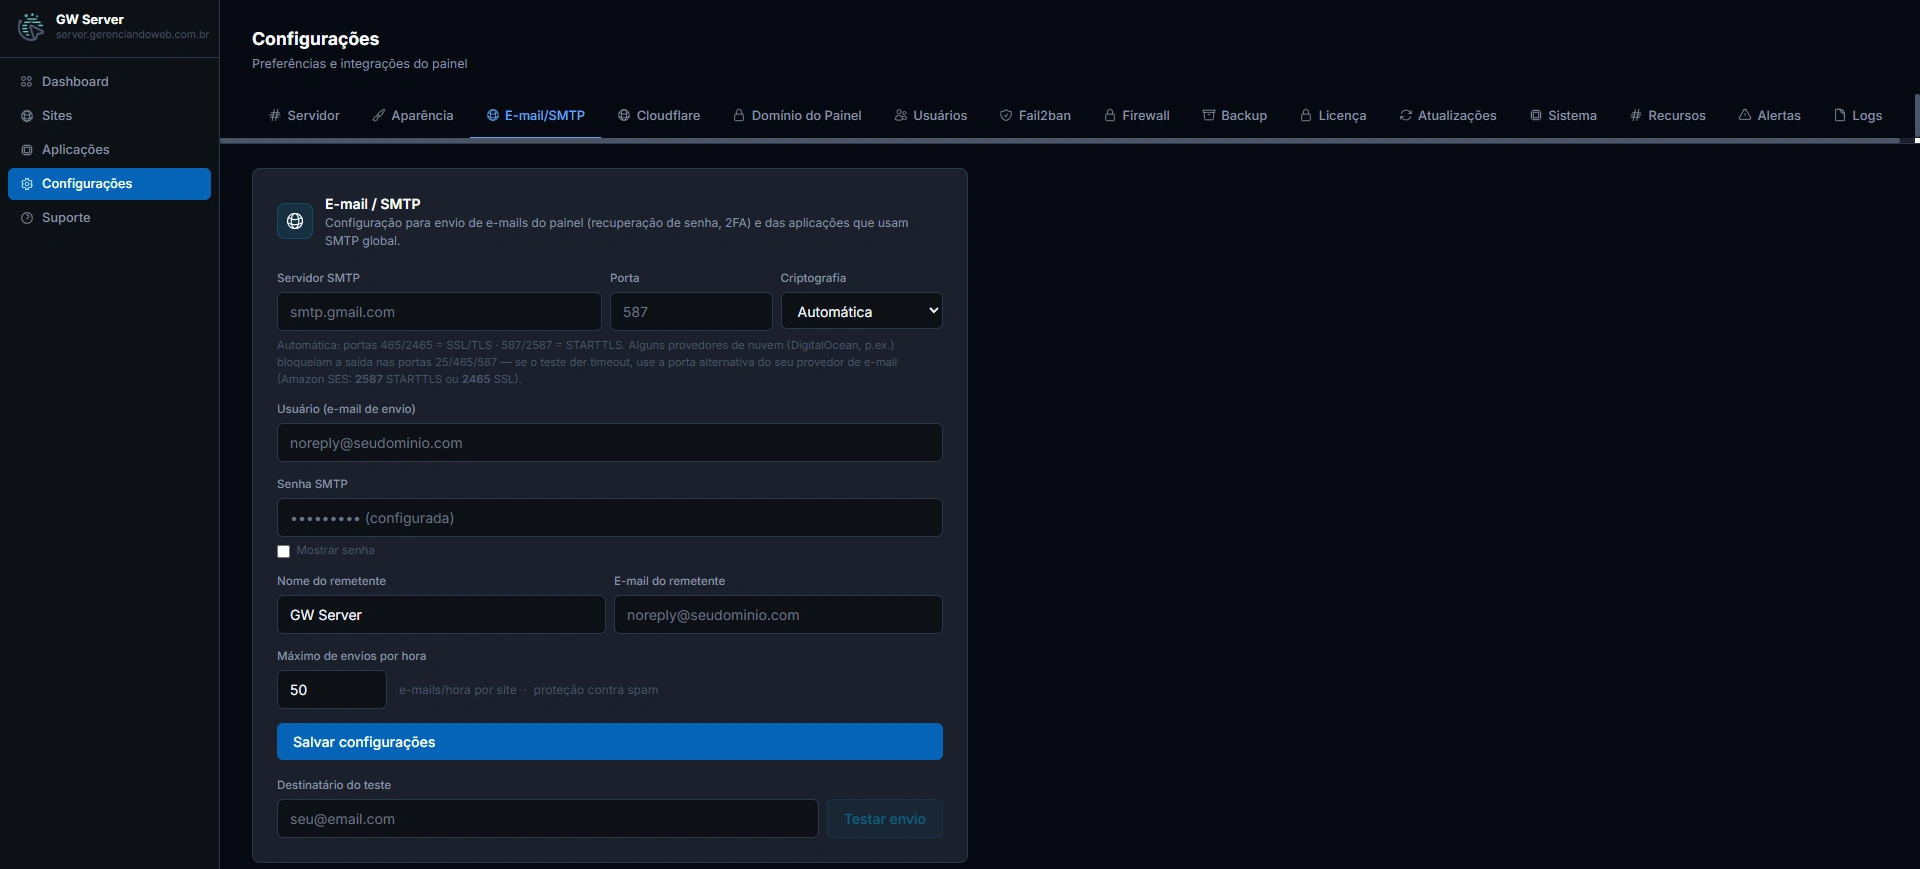Viewport: 1920px width, 869px height.
Task: Focus the Porta input field
Action: 691,311
